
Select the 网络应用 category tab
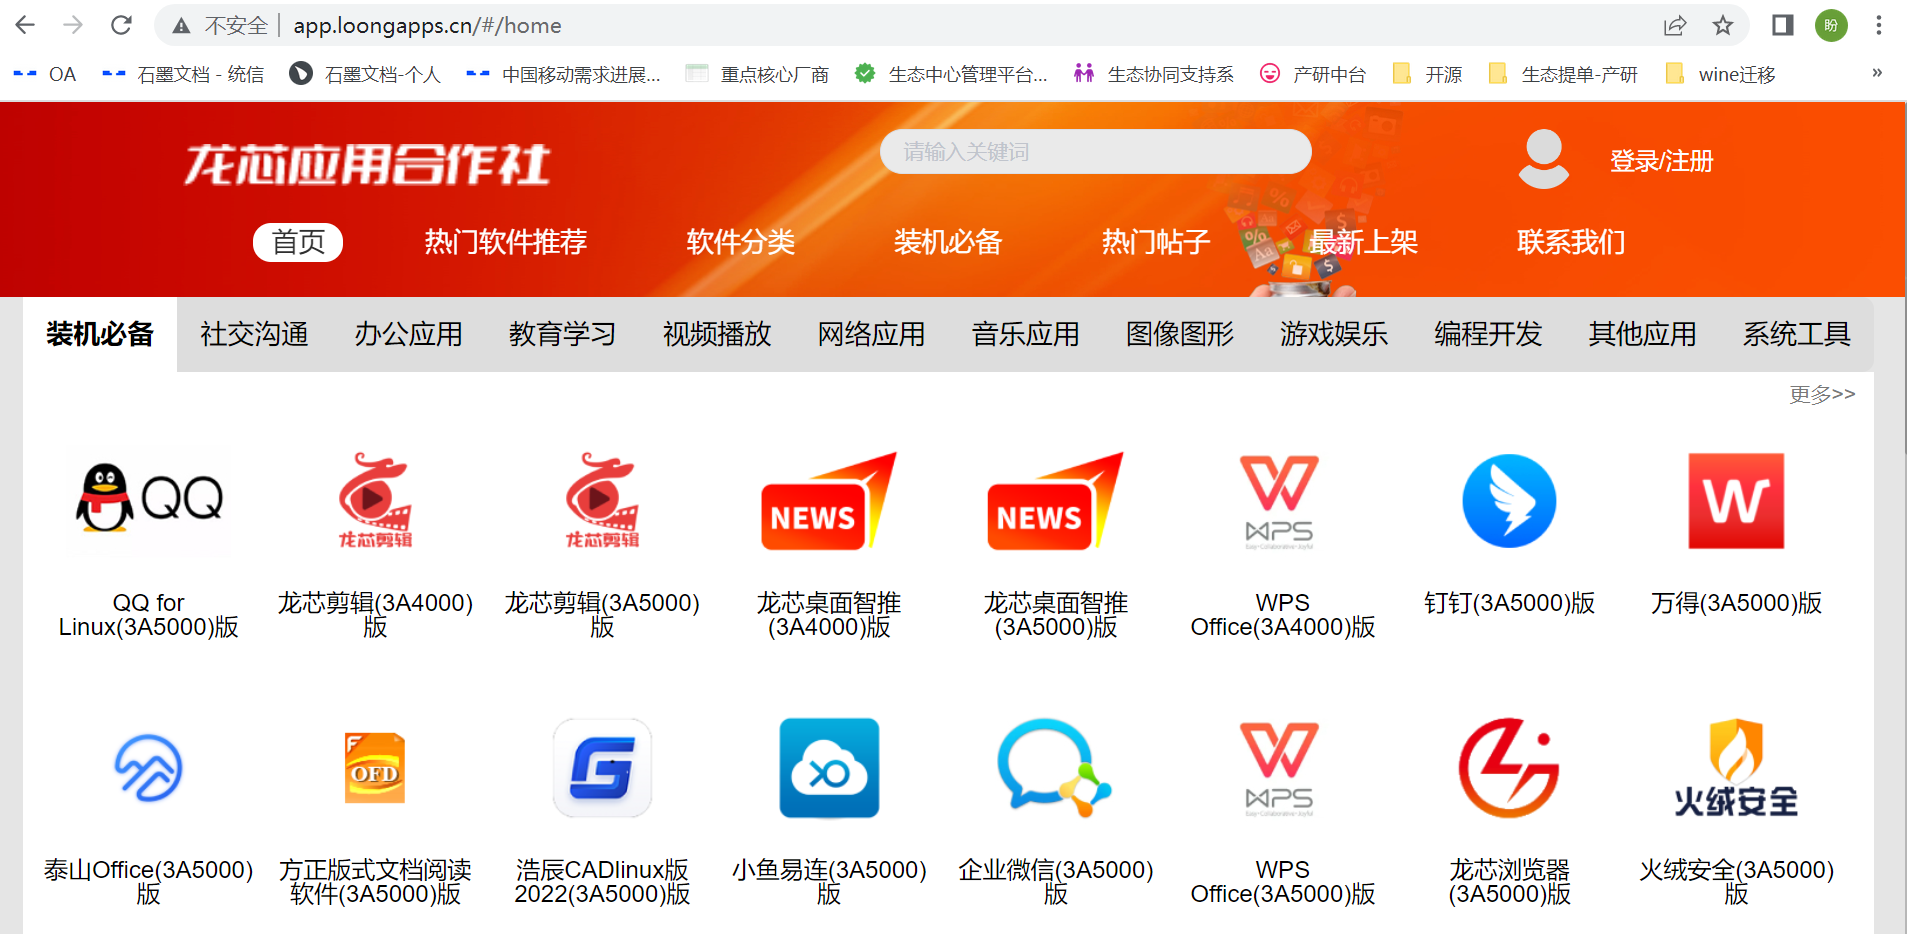point(871,334)
